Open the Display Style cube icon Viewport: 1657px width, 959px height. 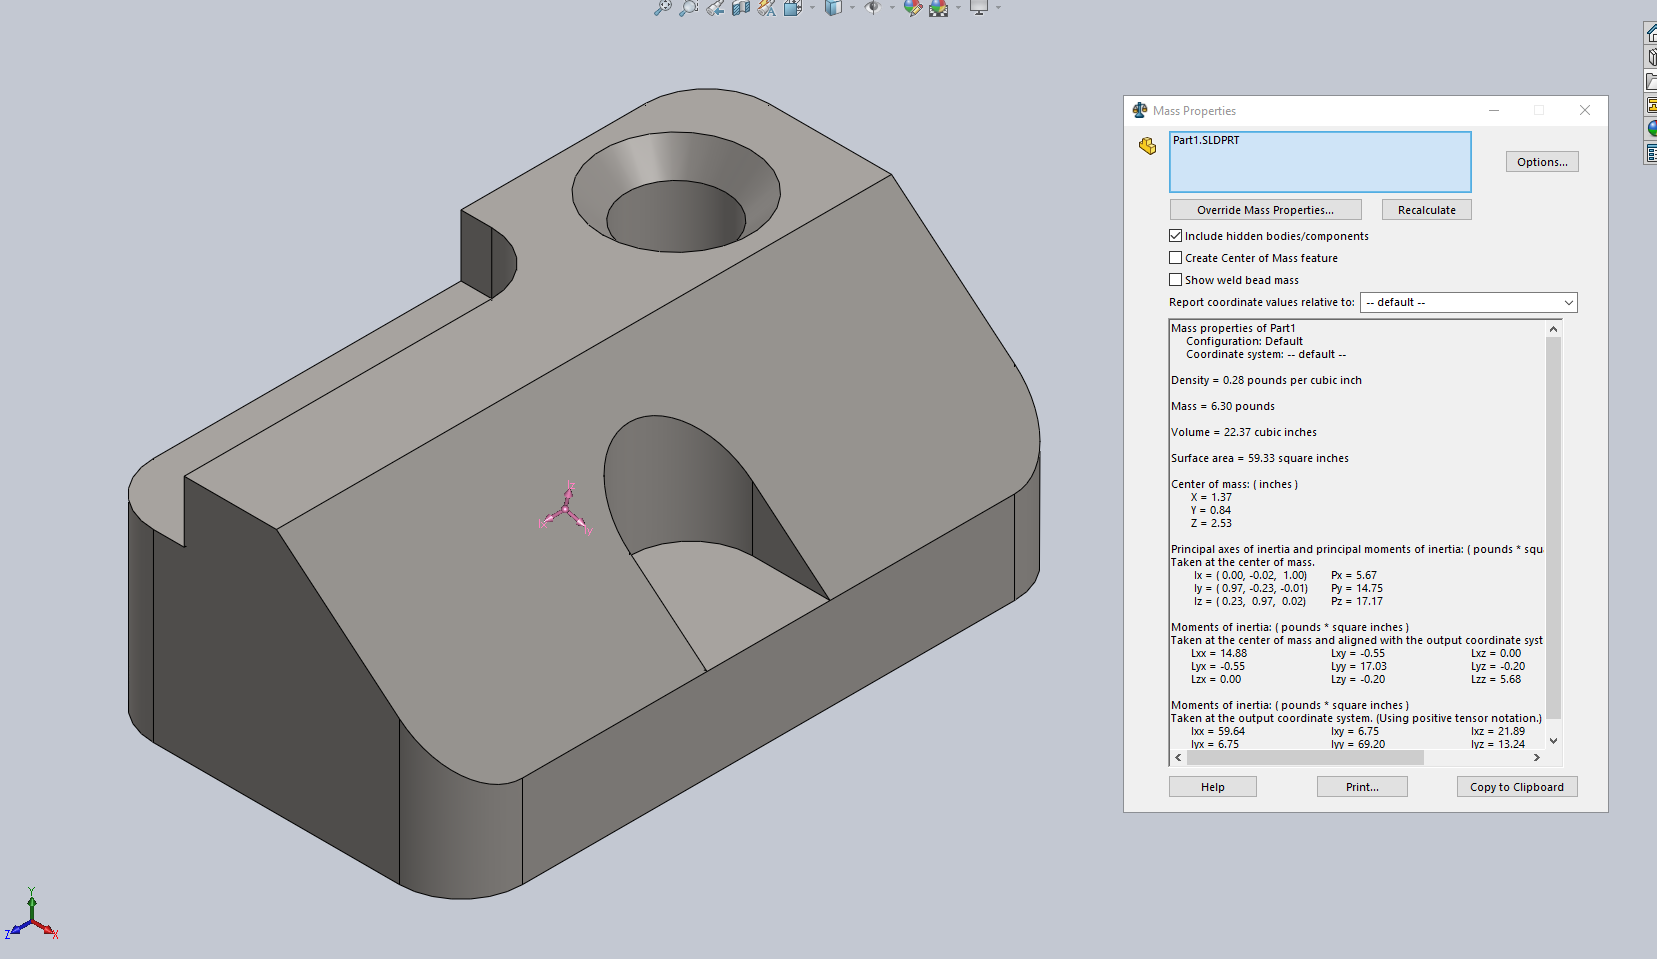tap(832, 8)
